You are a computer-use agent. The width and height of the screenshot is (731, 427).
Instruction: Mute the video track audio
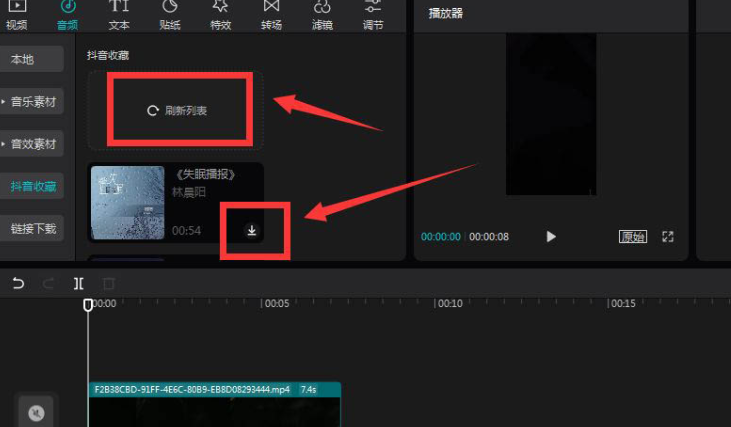pyautogui.click(x=37, y=412)
